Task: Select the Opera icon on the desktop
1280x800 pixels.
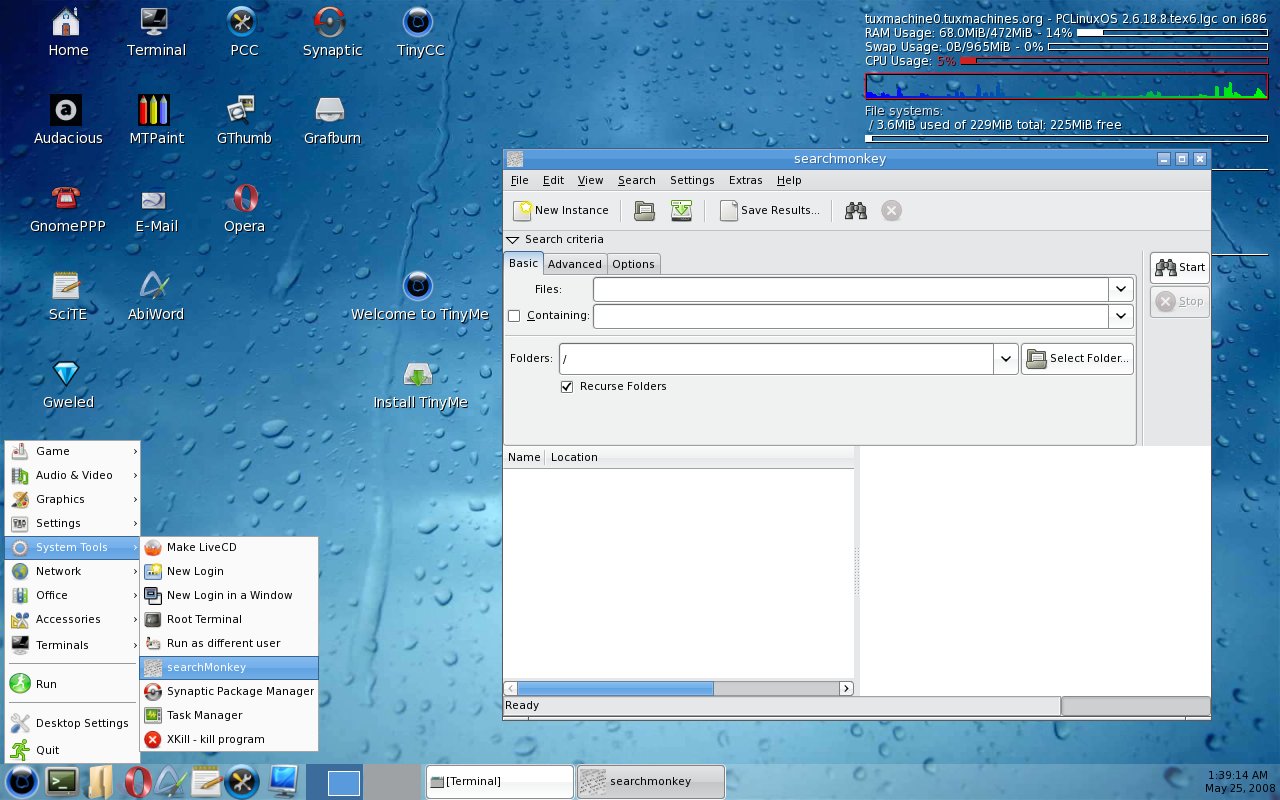Action: [244, 197]
